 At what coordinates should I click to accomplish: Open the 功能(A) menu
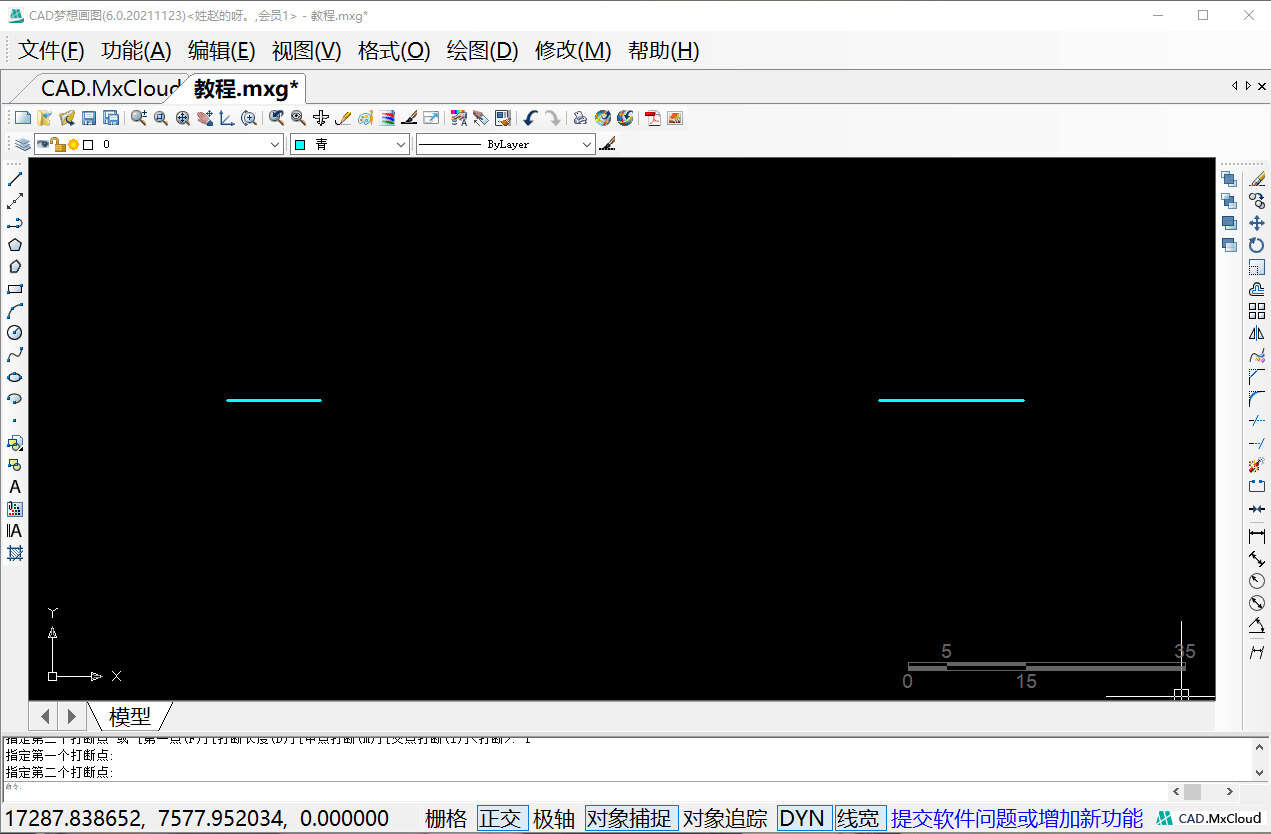click(137, 51)
